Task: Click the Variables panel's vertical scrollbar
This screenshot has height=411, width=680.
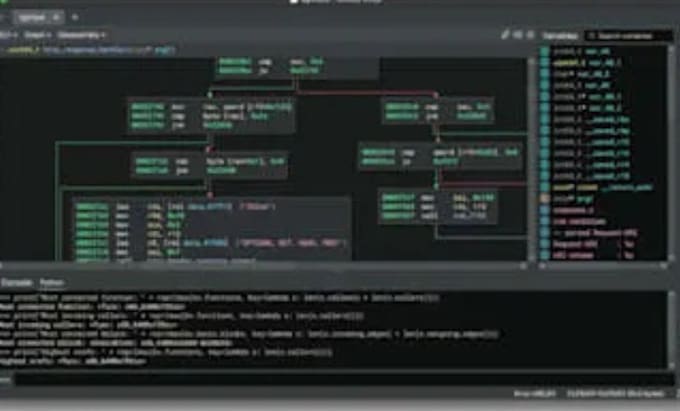Action: (x=671, y=152)
